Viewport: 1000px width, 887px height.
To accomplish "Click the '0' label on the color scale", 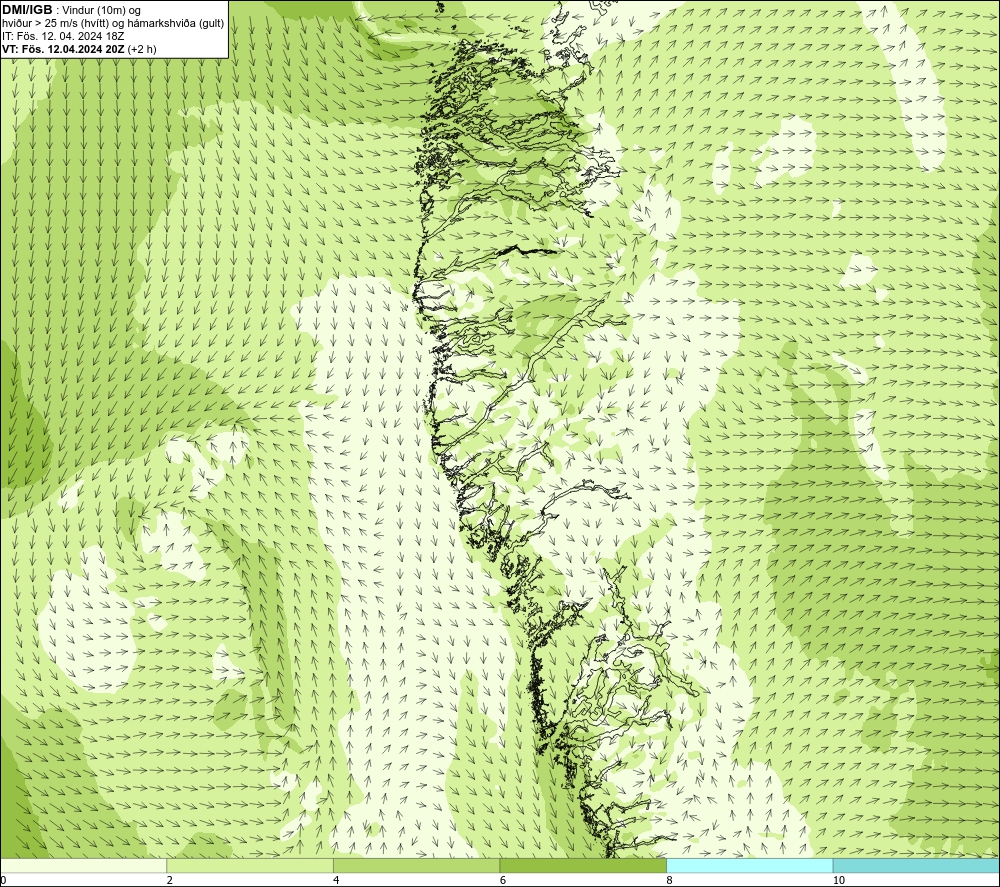I will [x=4, y=880].
